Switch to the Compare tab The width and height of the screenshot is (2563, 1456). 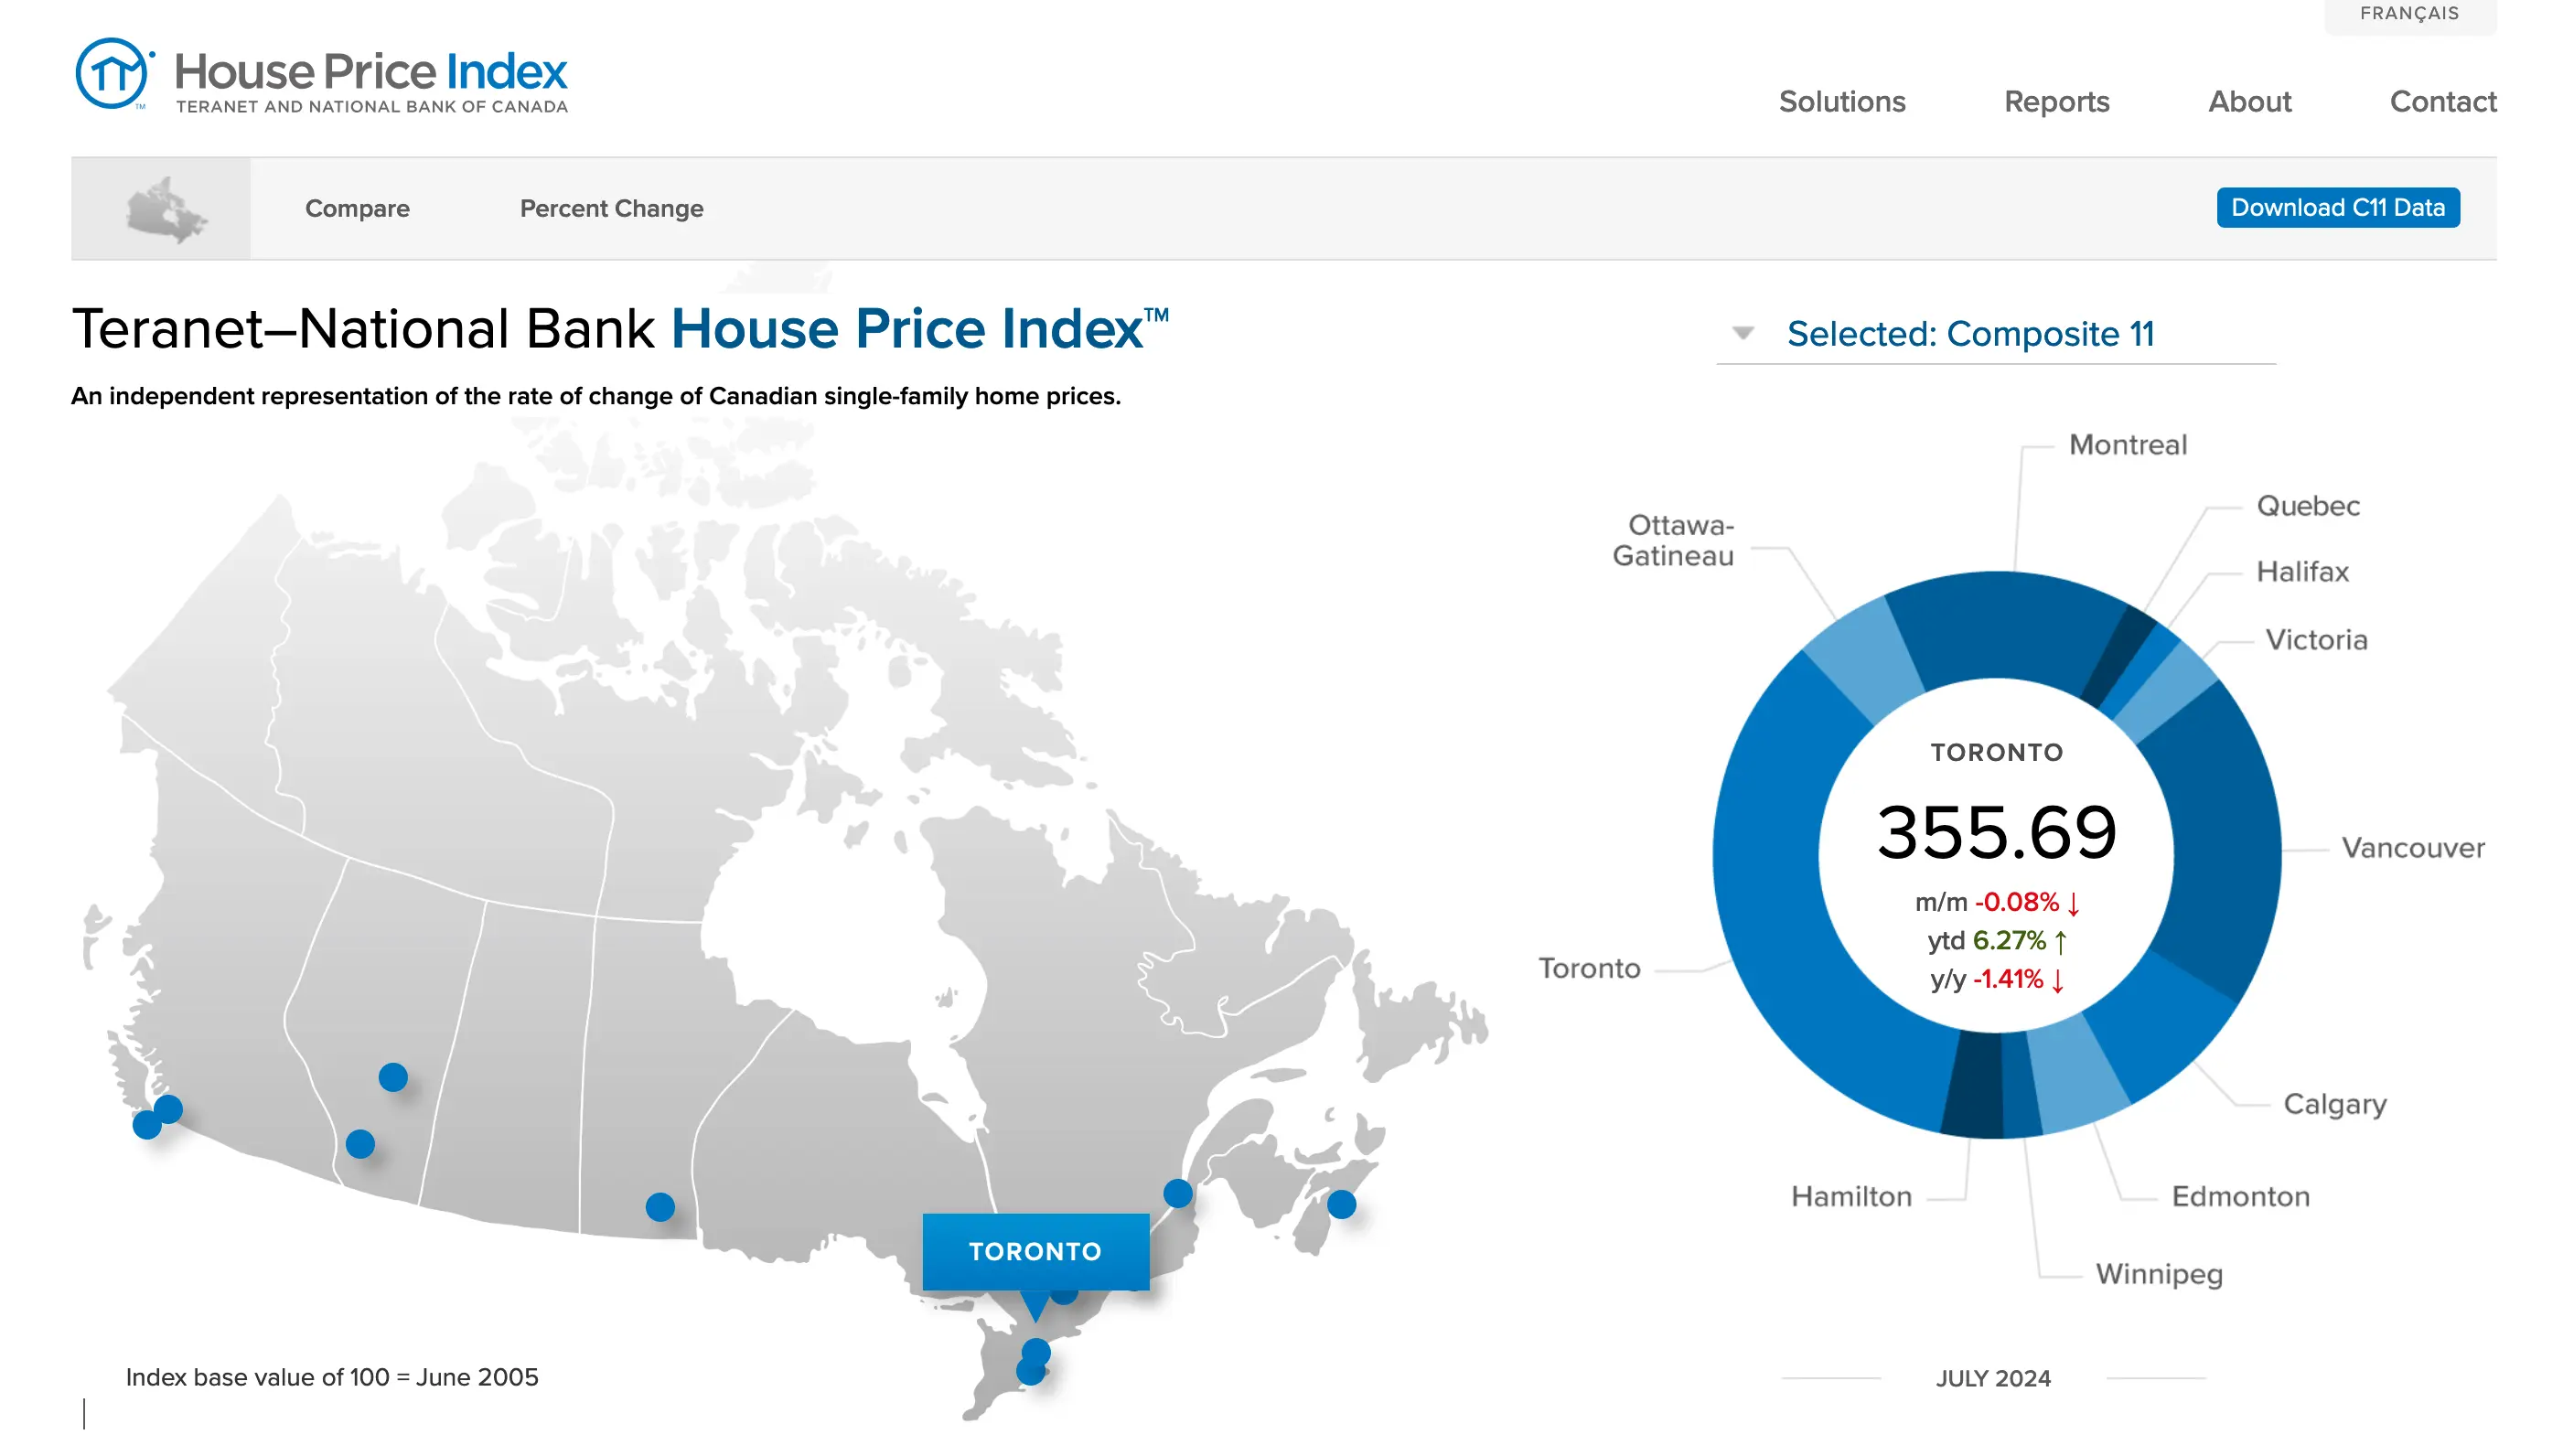tap(356, 208)
